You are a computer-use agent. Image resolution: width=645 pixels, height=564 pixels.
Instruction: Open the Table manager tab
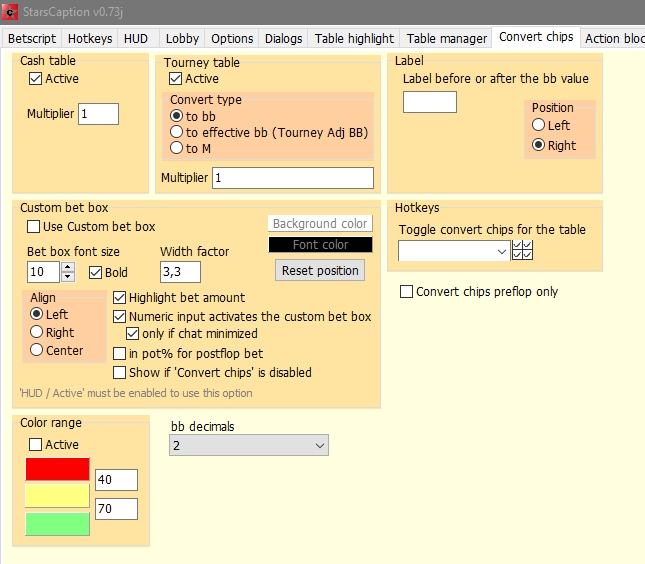(447, 38)
